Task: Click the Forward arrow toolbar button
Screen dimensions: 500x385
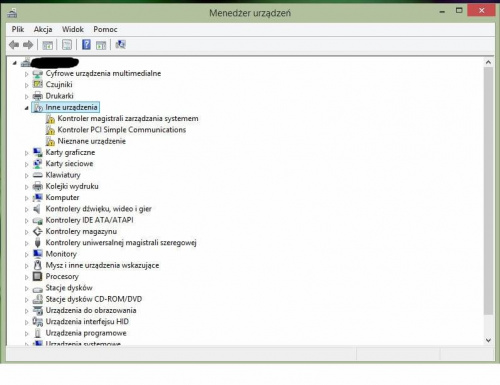Action: tap(28, 45)
